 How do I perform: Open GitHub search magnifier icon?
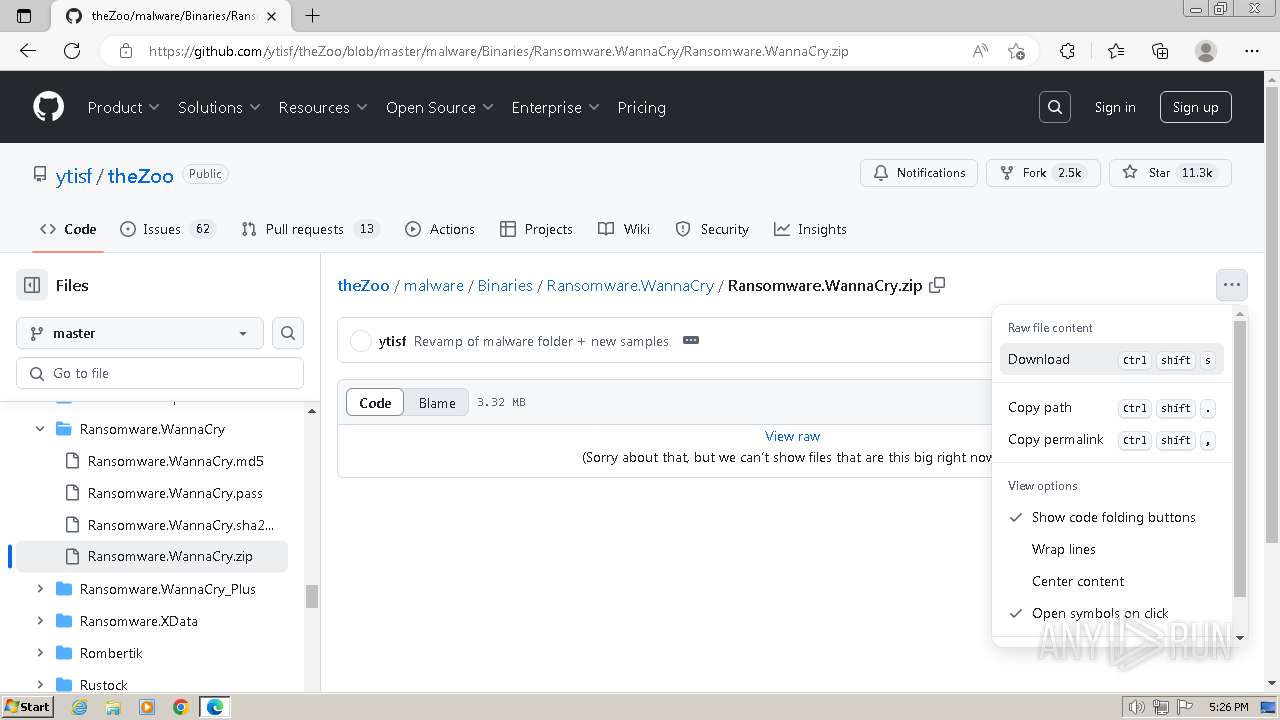click(x=1054, y=107)
